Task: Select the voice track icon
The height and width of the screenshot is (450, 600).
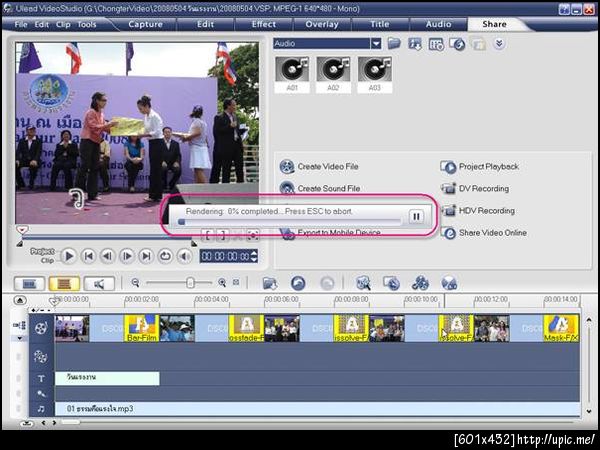Action: [x=41, y=393]
